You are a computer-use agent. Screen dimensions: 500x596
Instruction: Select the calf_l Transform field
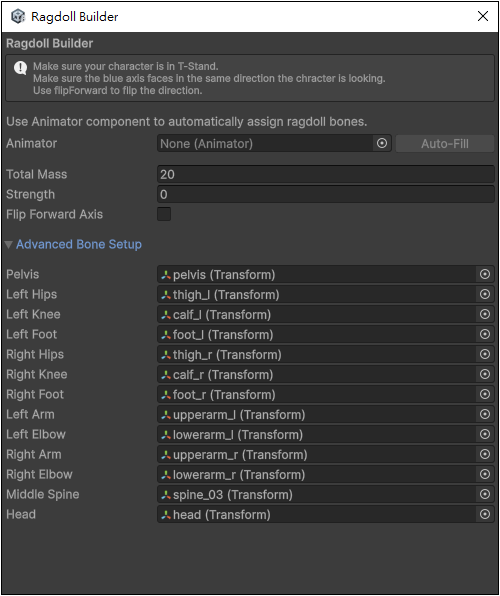point(316,314)
